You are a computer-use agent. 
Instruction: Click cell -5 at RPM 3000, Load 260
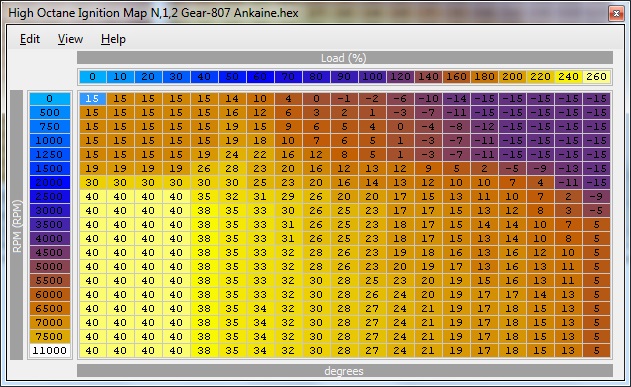[596, 210]
